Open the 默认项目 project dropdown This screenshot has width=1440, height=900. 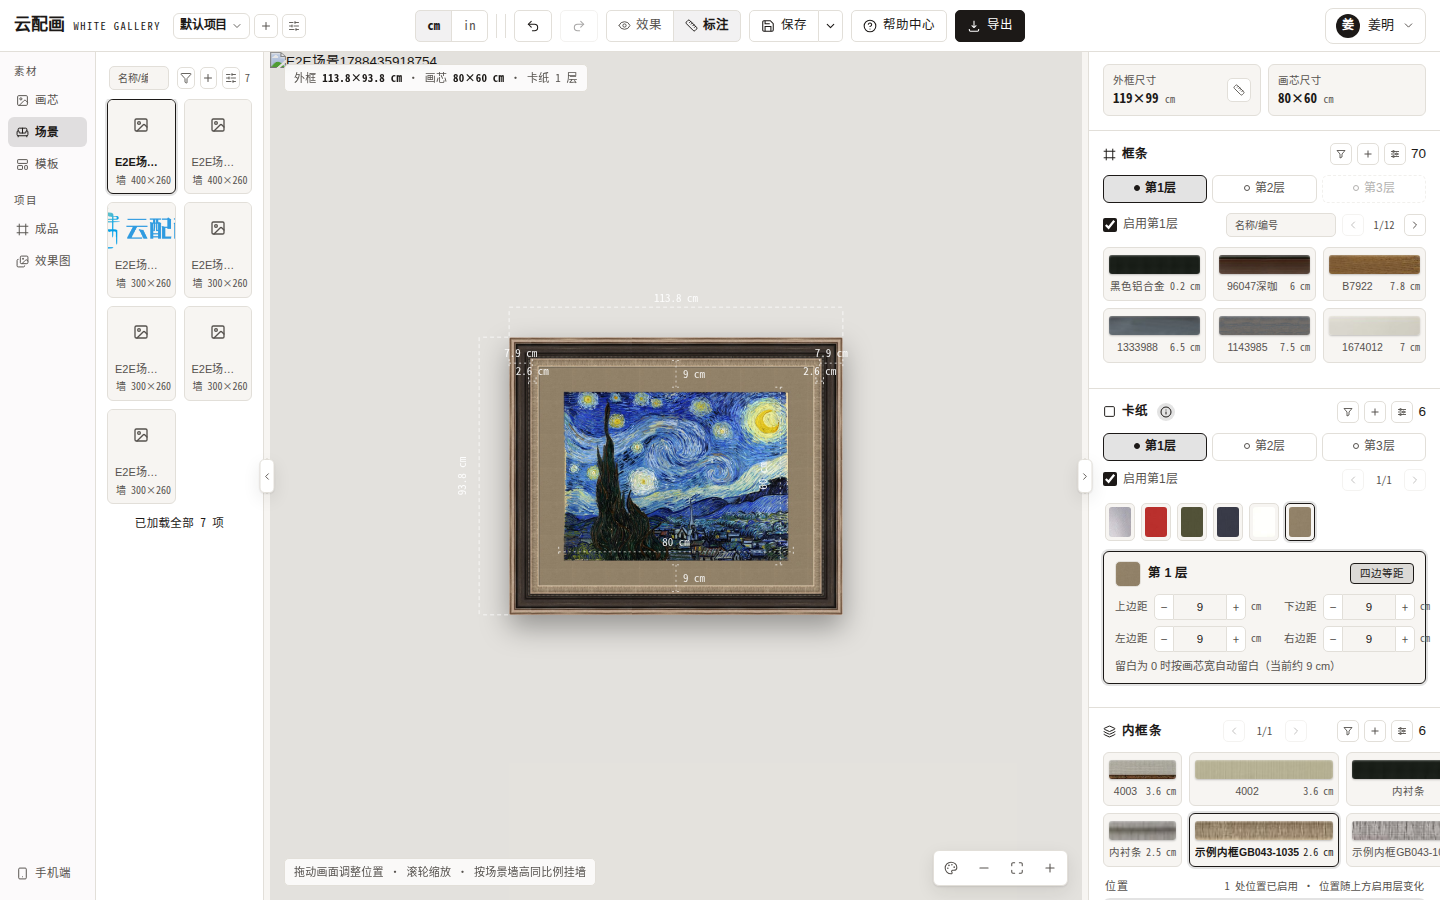point(211,26)
